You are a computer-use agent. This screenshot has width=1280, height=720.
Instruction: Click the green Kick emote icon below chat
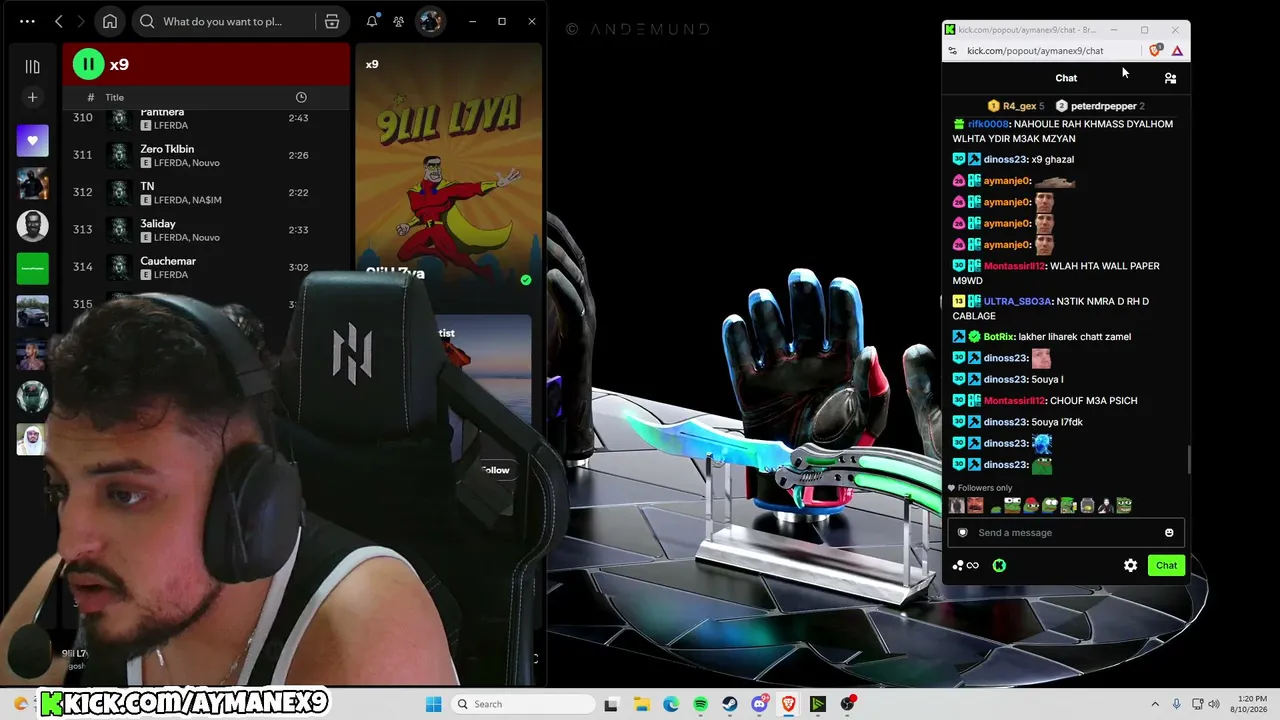pyautogui.click(x=999, y=566)
